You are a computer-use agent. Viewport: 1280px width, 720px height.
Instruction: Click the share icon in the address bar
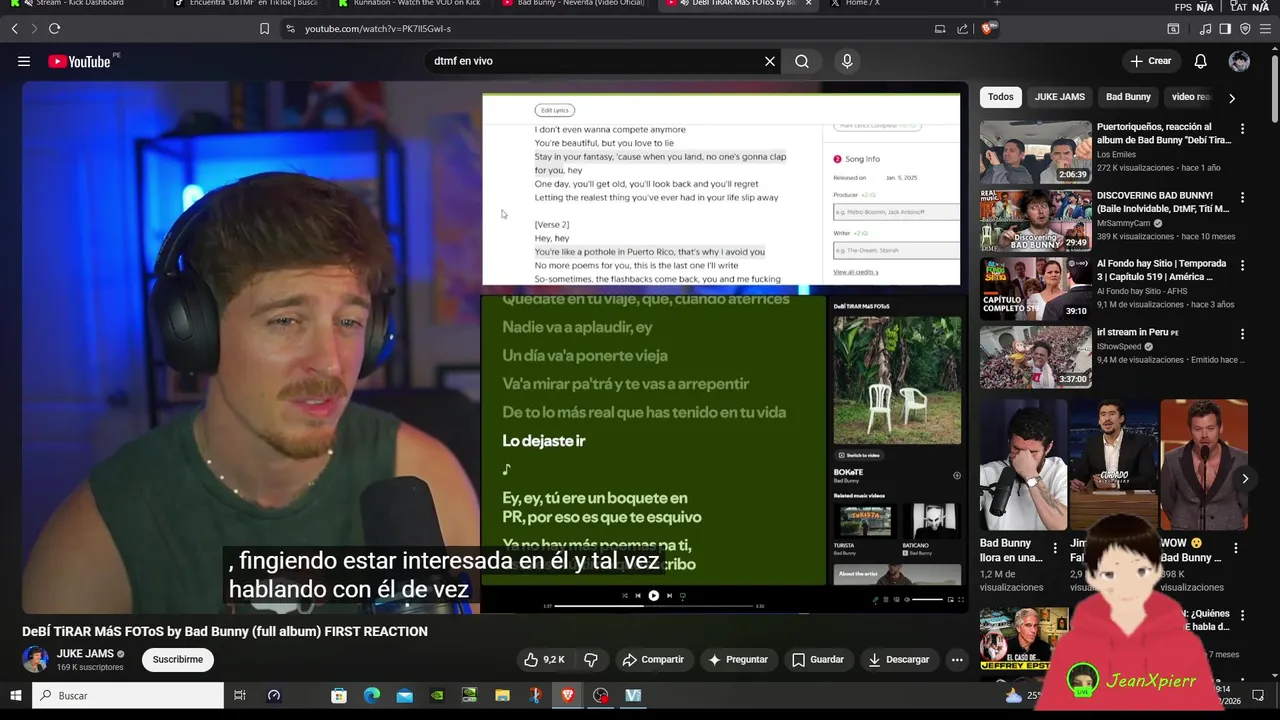962,29
